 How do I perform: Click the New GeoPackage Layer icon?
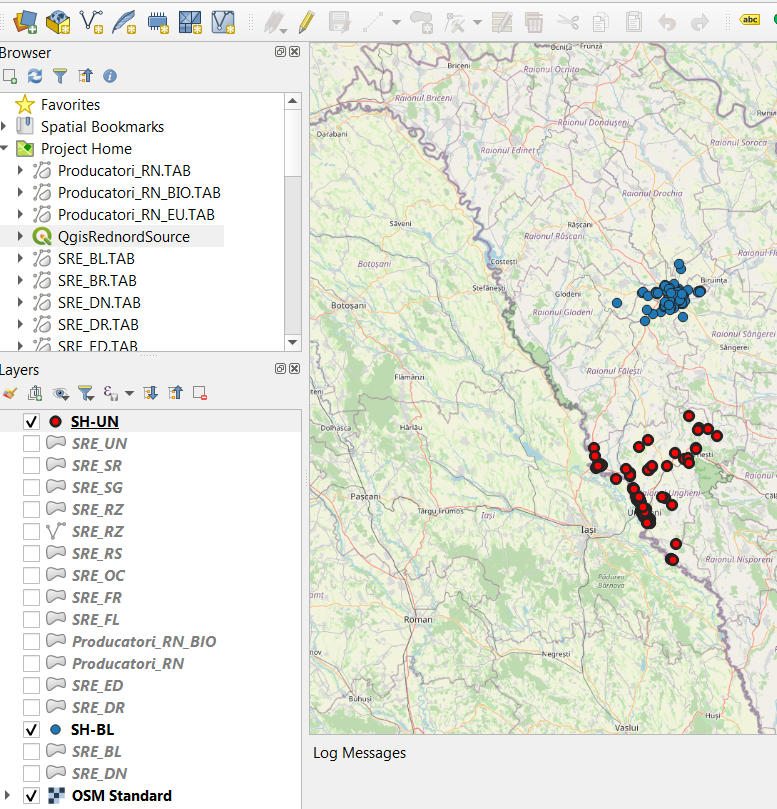58,20
